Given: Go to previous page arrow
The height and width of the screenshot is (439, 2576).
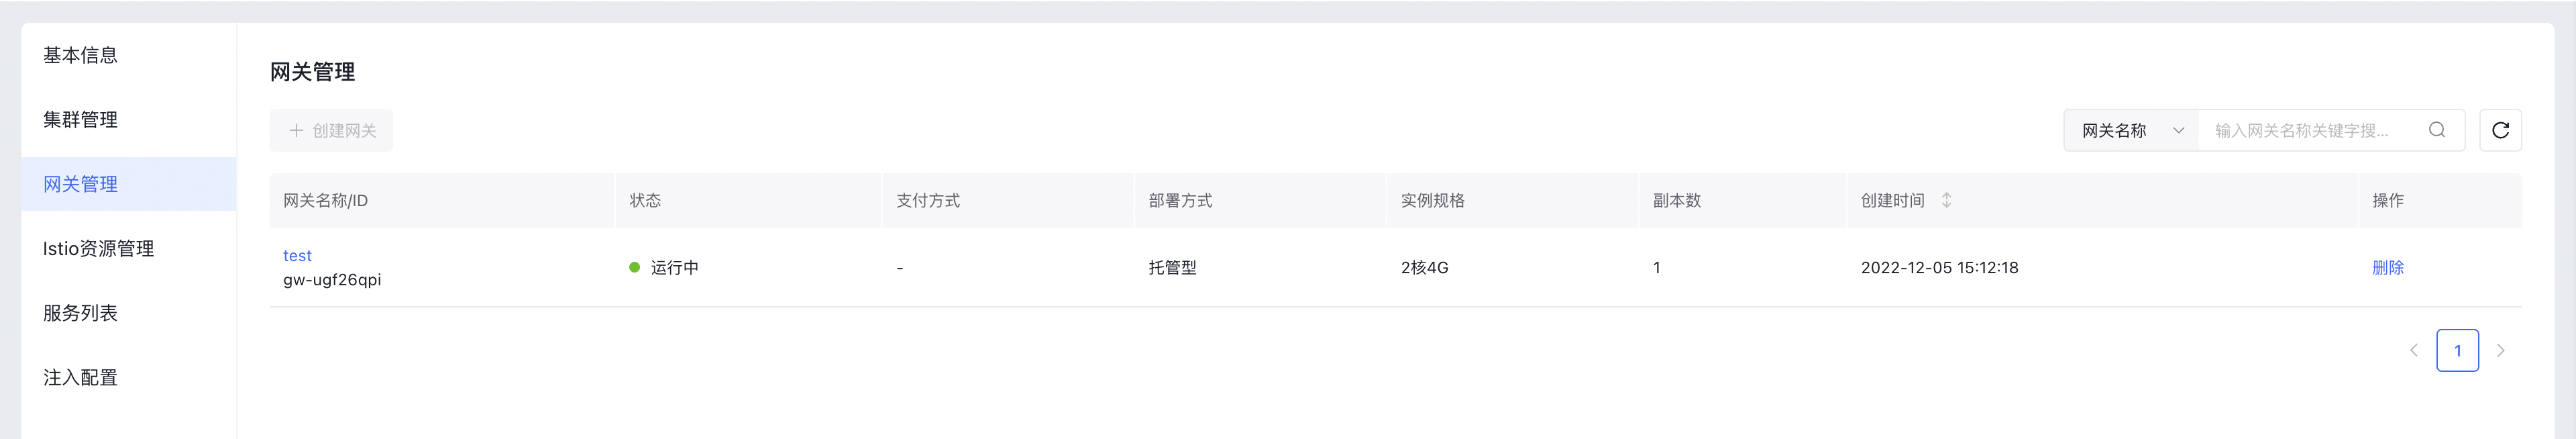Looking at the screenshot, I should tap(2414, 350).
